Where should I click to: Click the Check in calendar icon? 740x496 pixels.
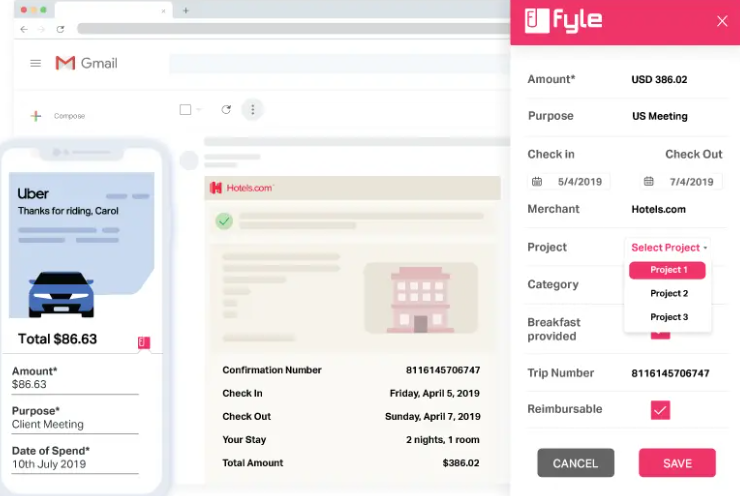[x=537, y=182]
